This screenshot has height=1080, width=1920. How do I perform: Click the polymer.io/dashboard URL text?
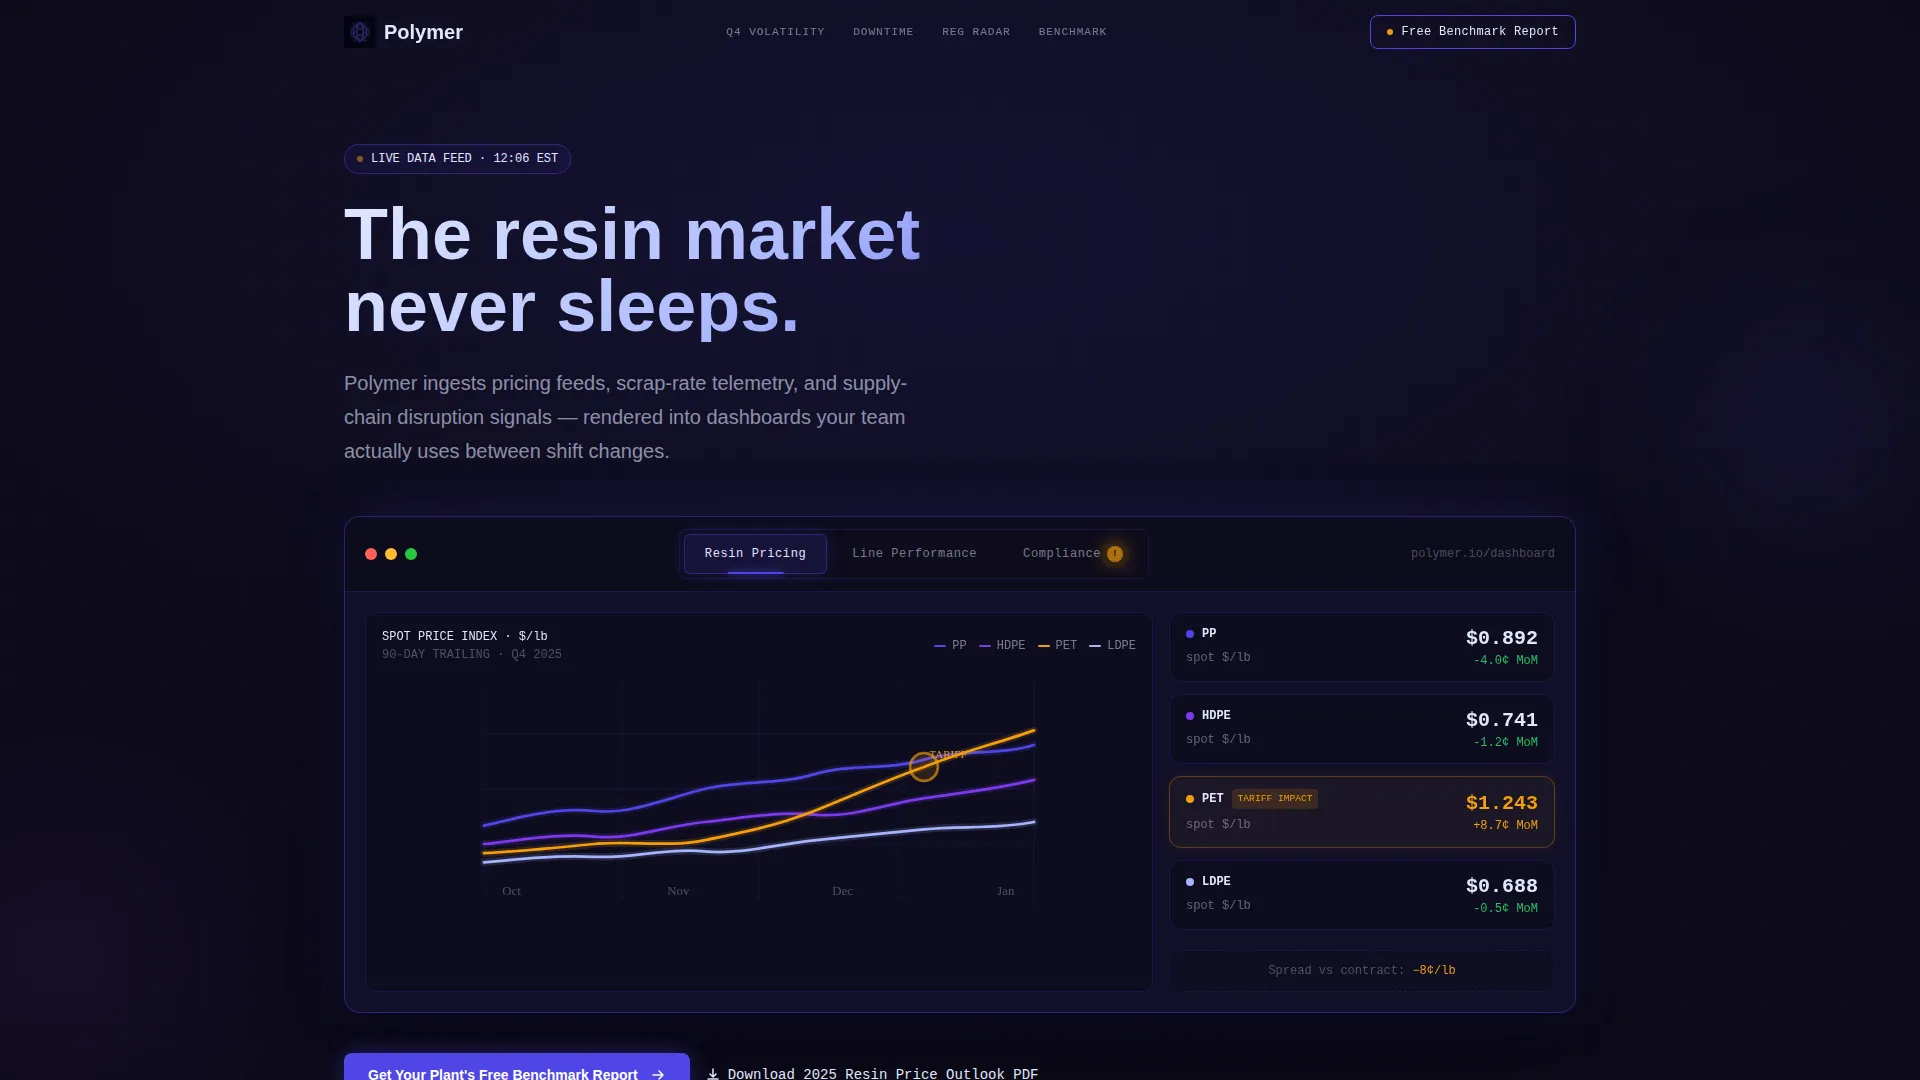pyautogui.click(x=1482, y=554)
